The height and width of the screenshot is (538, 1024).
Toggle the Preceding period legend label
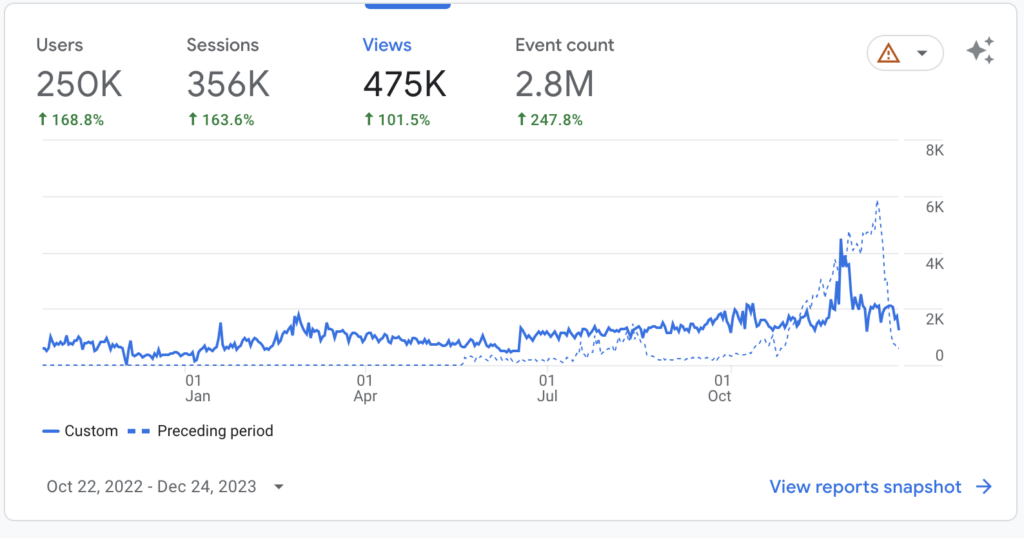(x=215, y=431)
